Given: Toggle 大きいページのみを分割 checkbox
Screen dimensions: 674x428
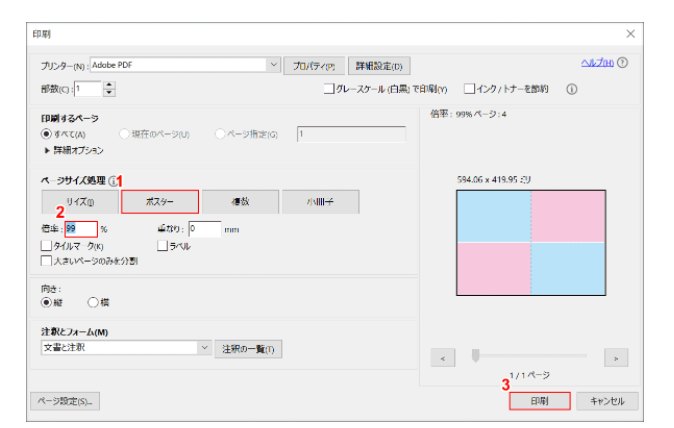Looking at the screenshot, I should point(46,260).
